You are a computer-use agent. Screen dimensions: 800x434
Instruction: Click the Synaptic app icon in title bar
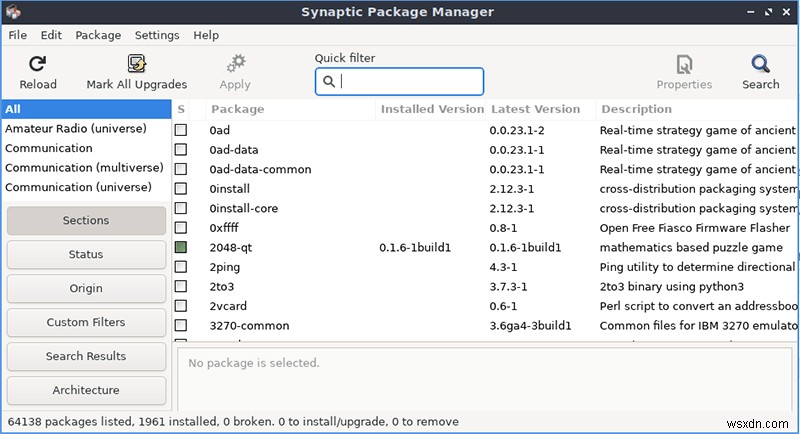tap(13, 11)
